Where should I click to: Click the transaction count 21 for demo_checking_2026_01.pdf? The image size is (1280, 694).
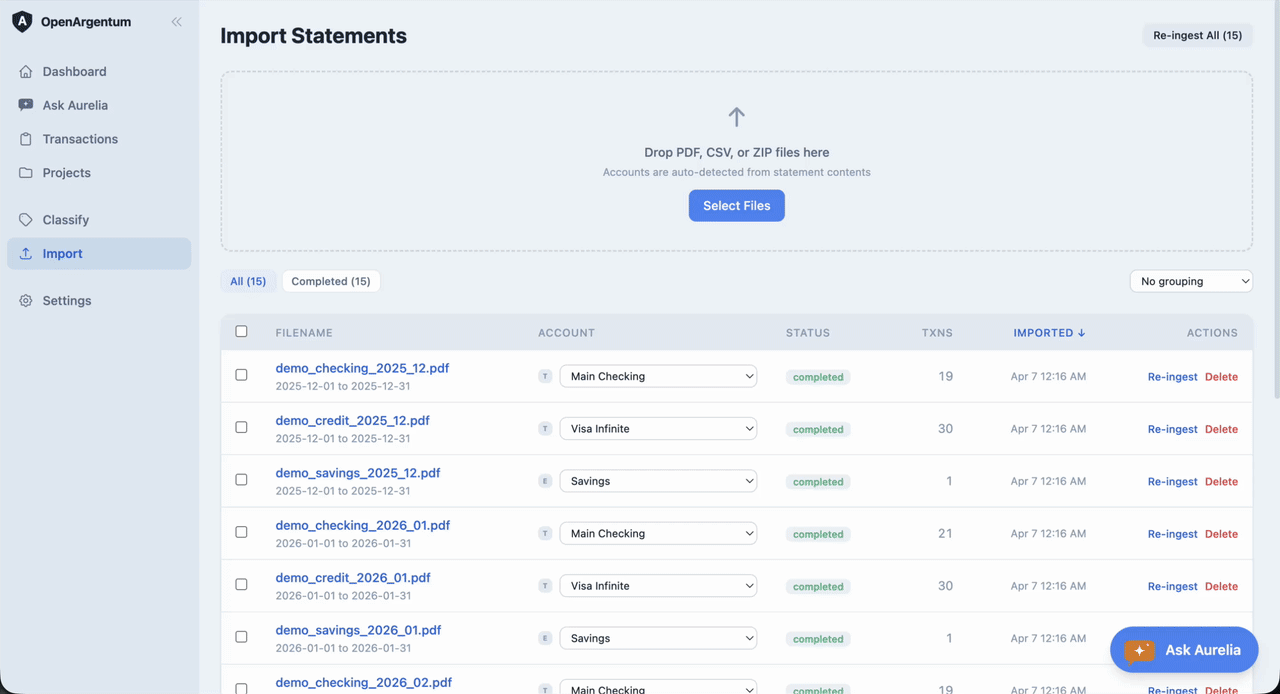pyautogui.click(x=945, y=533)
